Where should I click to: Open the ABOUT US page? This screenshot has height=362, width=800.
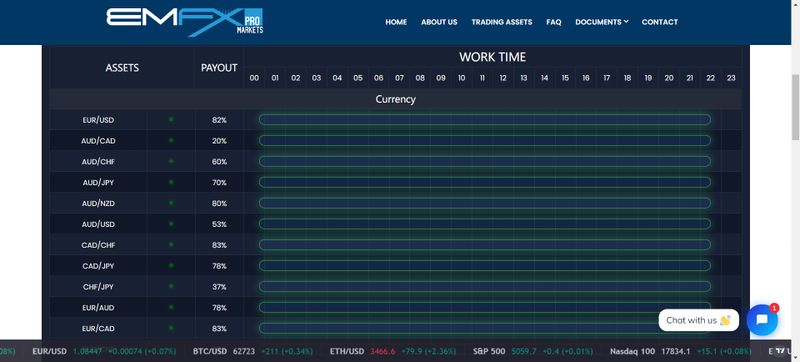tap(439, 22)
